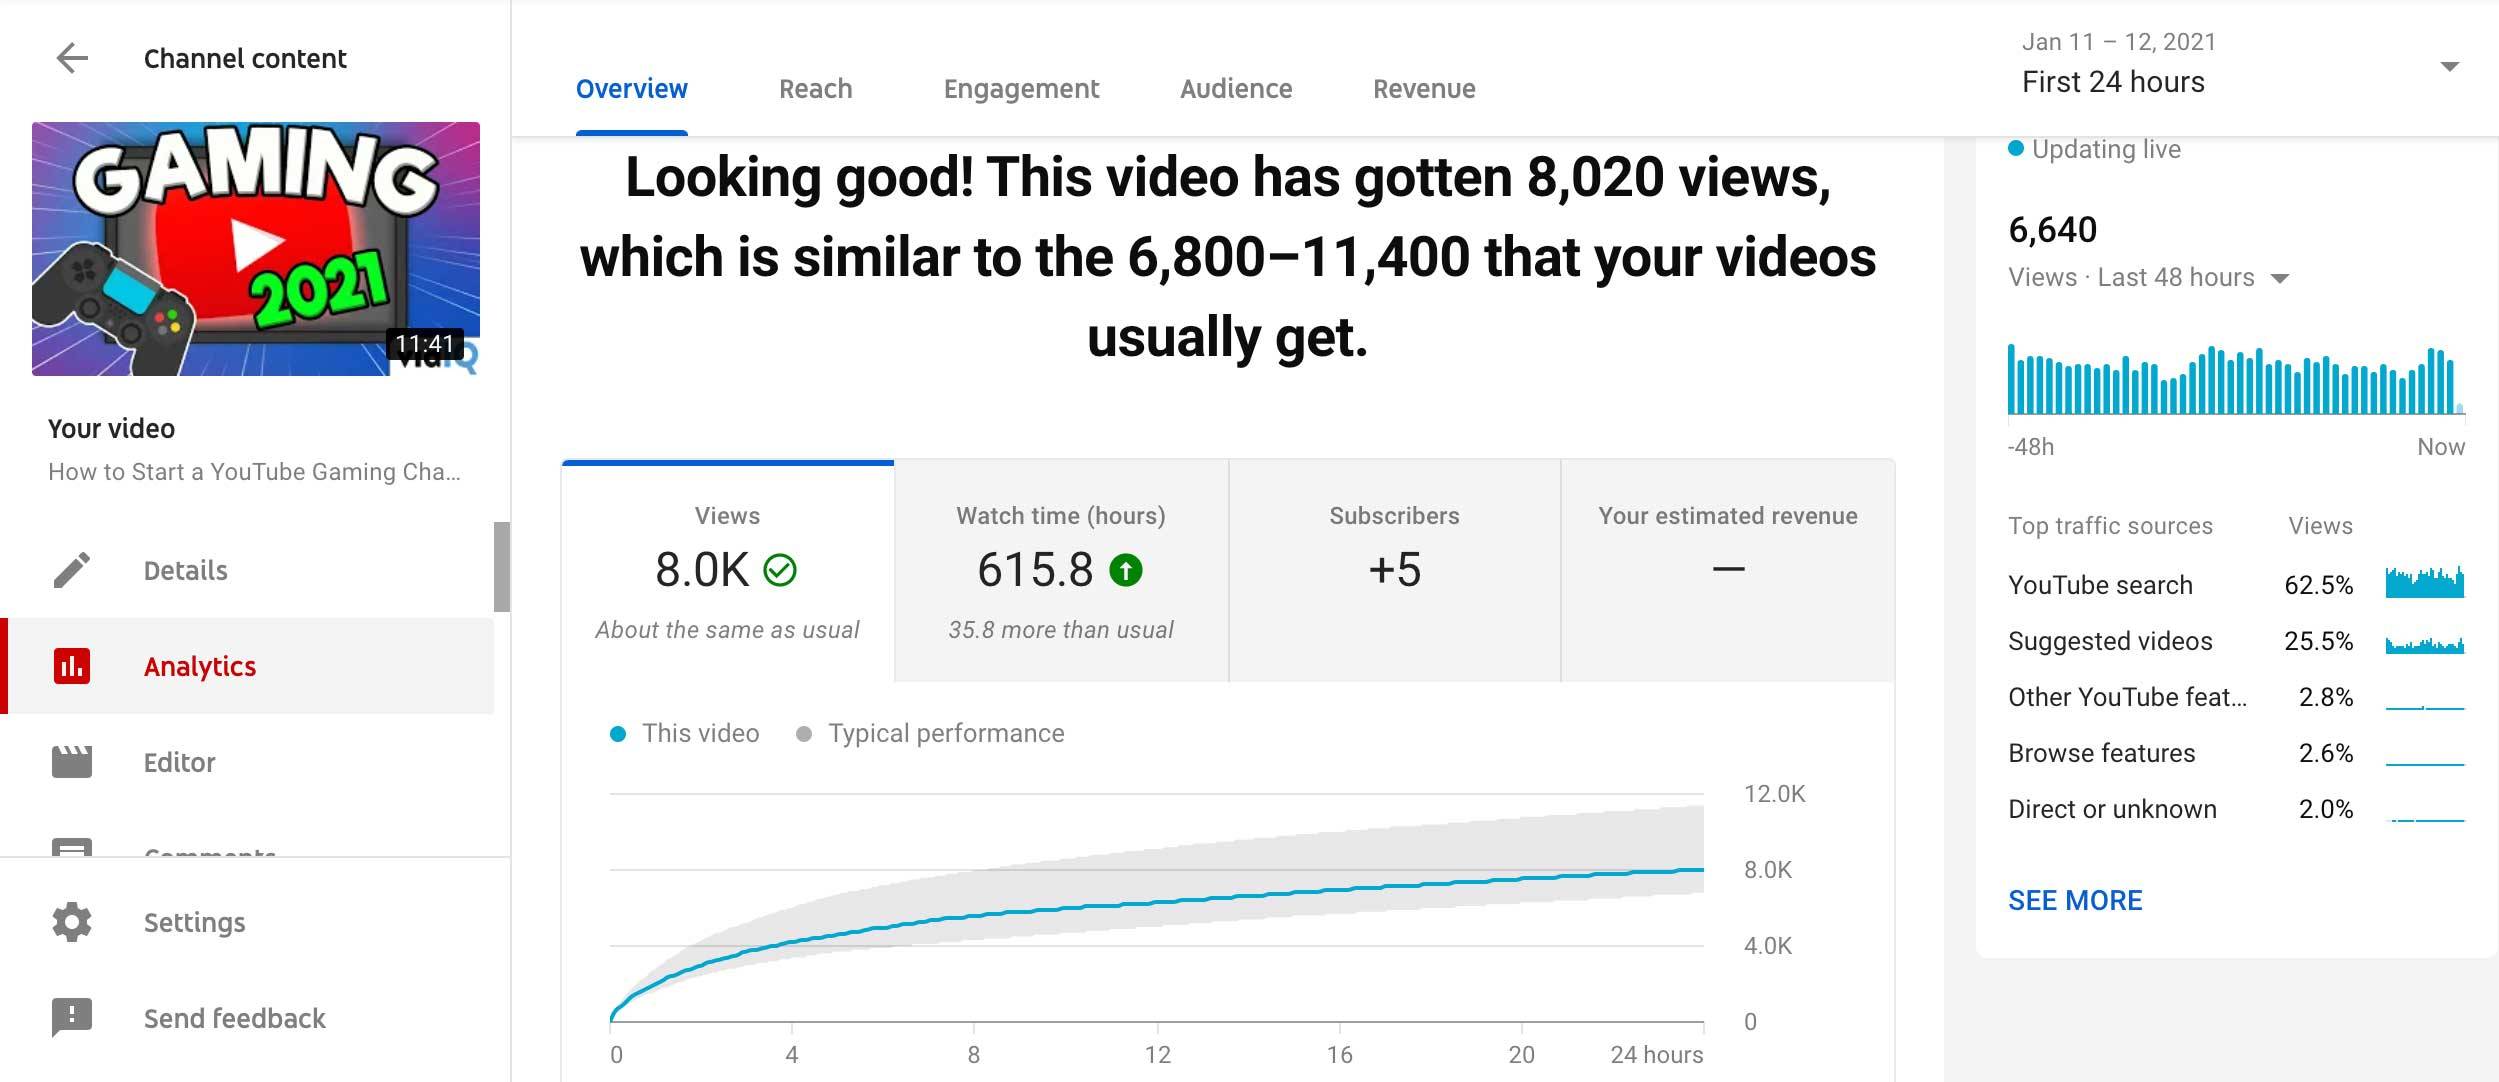Toggle the Typical performance legend dot

tap(803, 734)
